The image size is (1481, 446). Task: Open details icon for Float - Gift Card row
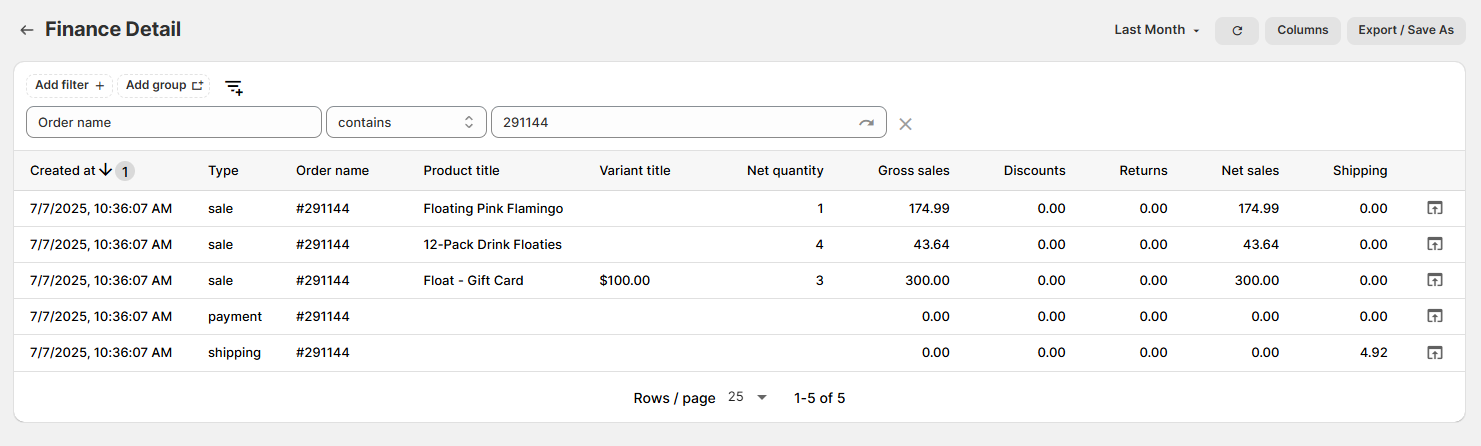pos(1434,280)
